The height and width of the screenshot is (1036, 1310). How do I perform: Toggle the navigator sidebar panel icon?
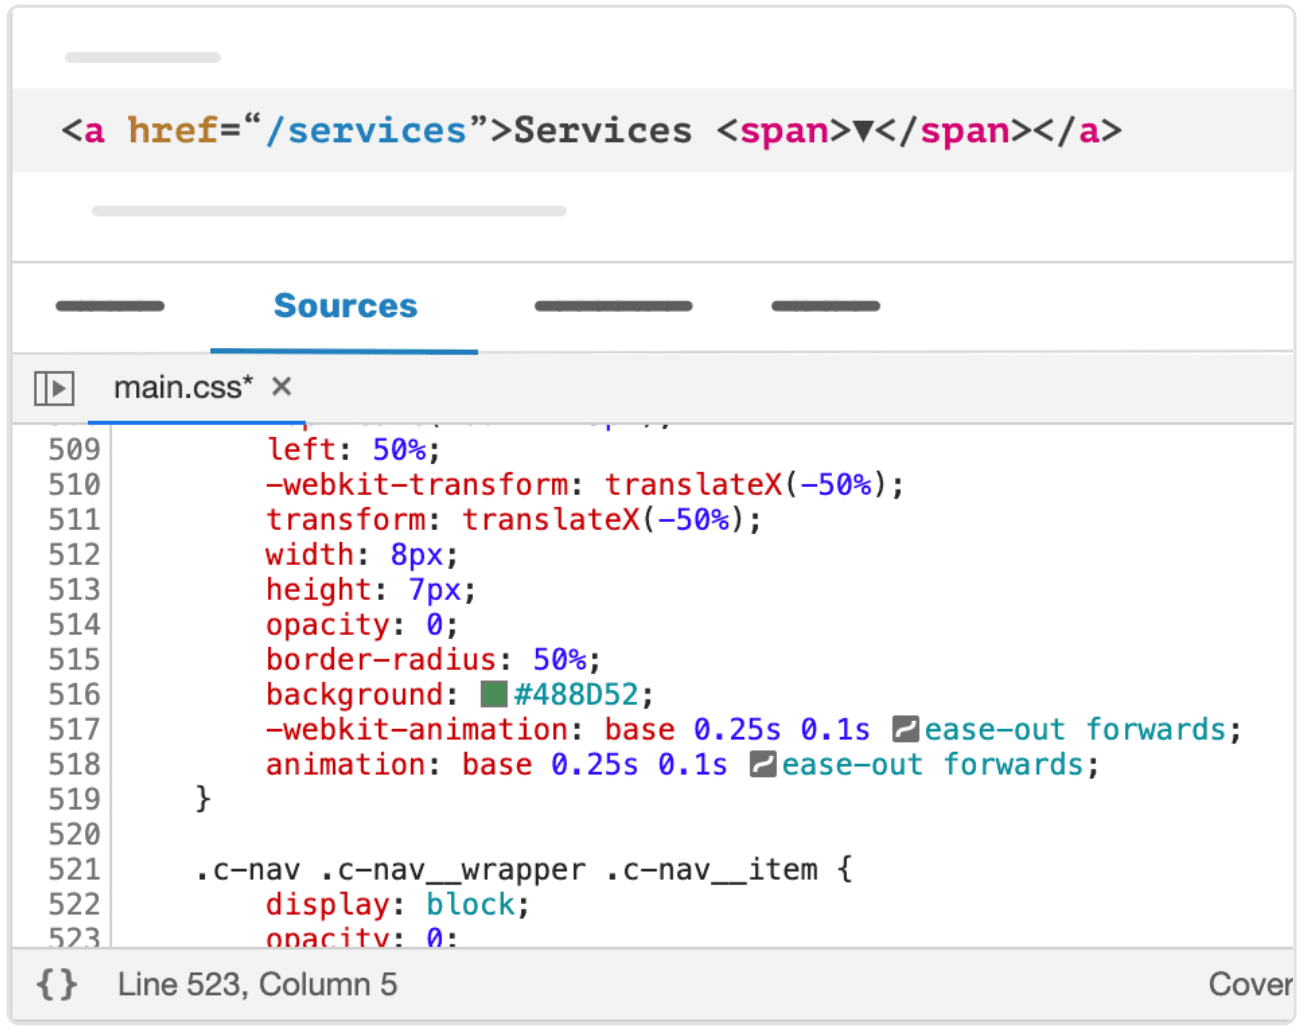54,388
